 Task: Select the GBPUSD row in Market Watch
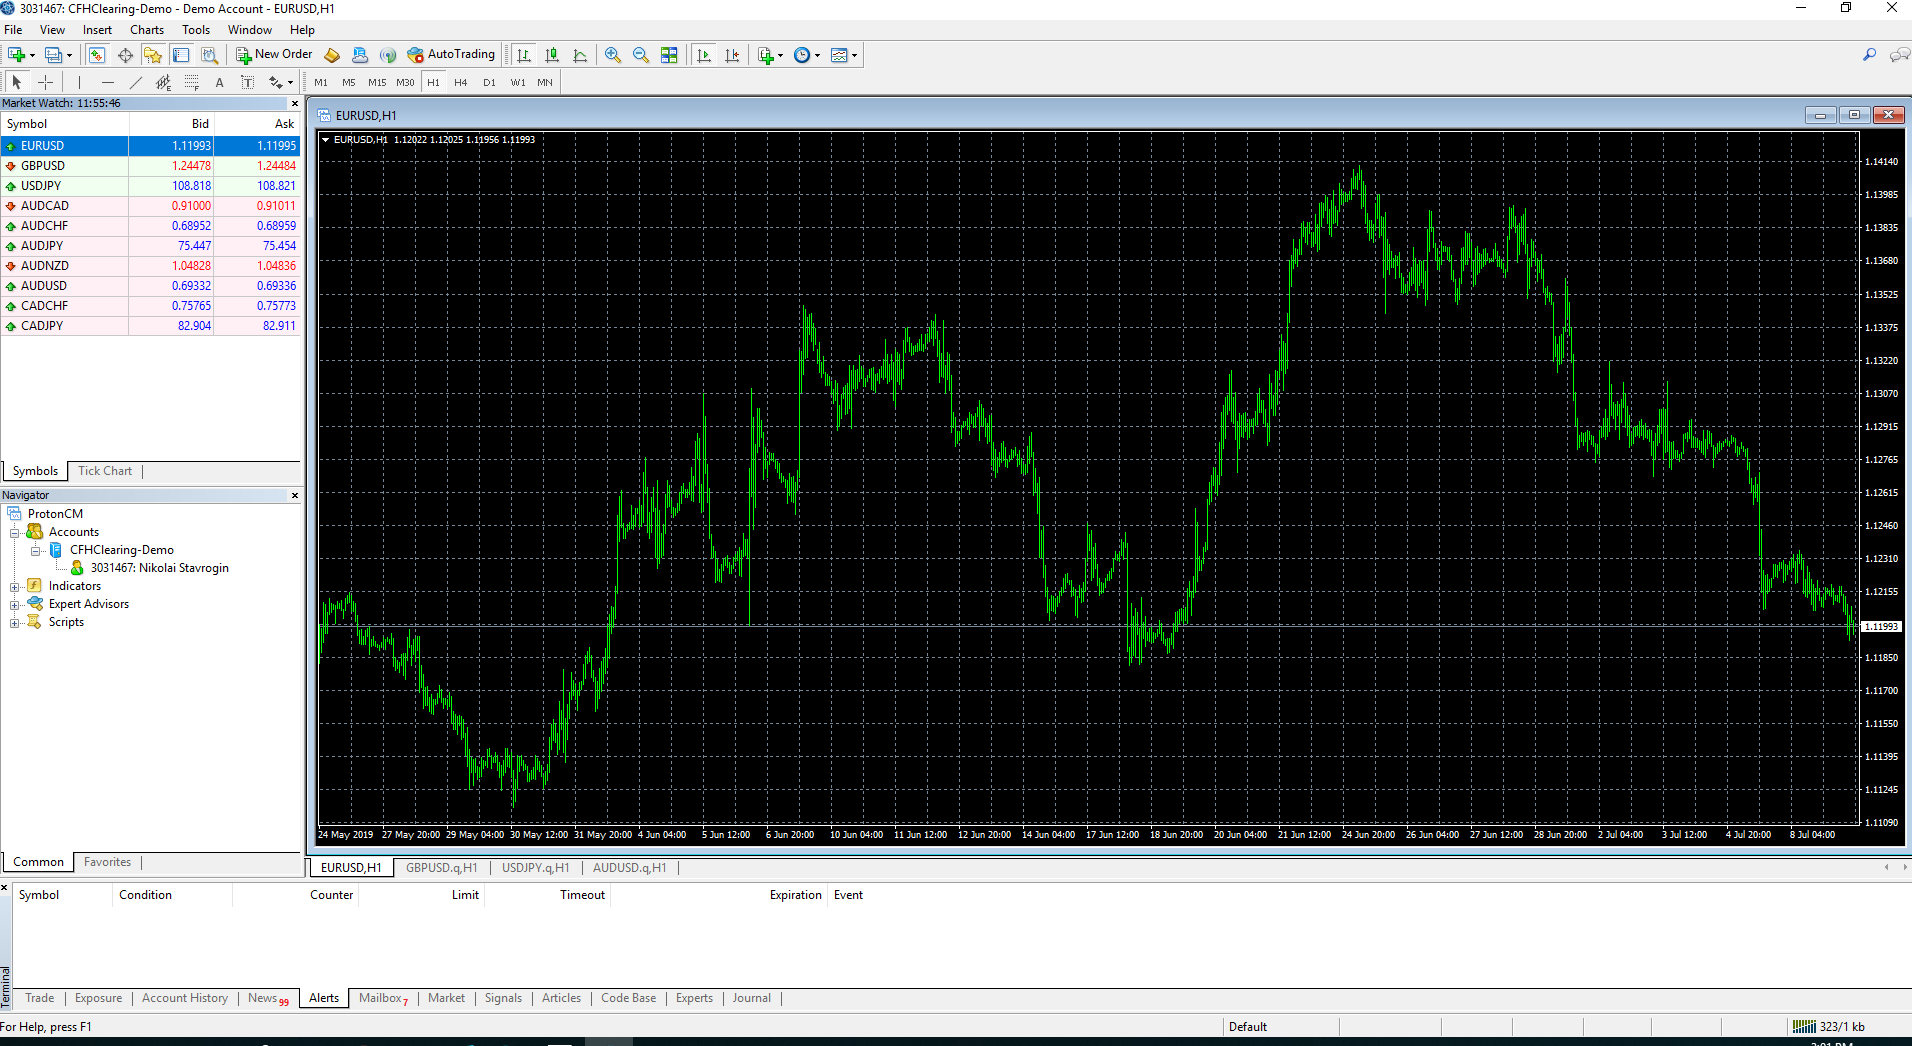coord(150,166)
